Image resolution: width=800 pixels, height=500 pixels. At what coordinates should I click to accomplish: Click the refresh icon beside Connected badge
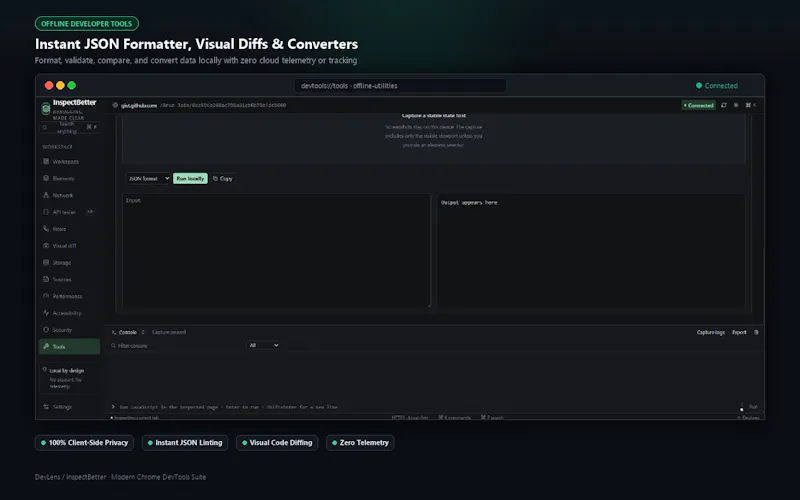[723, 105]
